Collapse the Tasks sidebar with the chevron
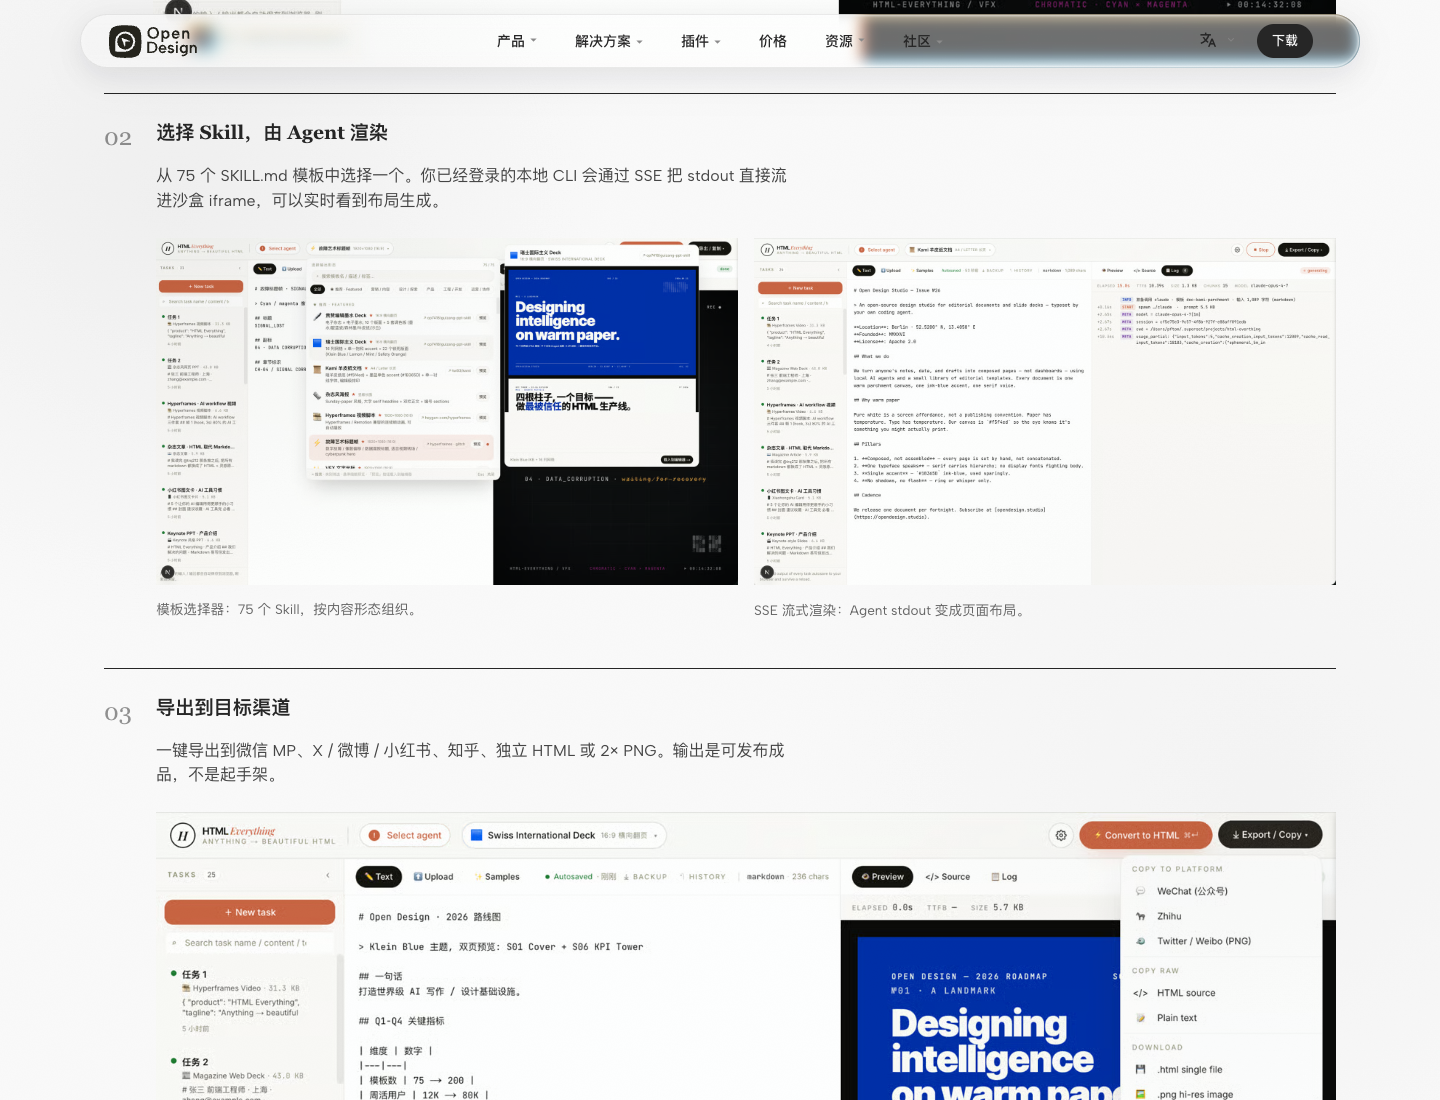The image size is (1440, 1100). 328,875
